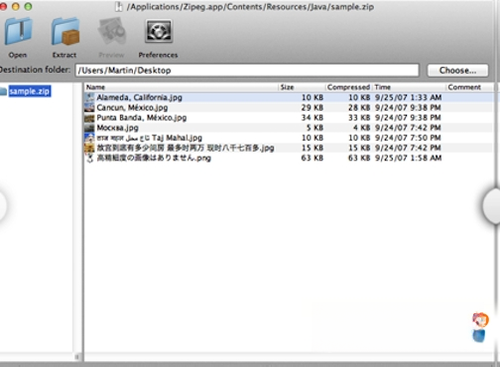The height and width of the screenshot is (367, 500).
Task: Click the 33 KB compressed value
Action: click(359, 118)
